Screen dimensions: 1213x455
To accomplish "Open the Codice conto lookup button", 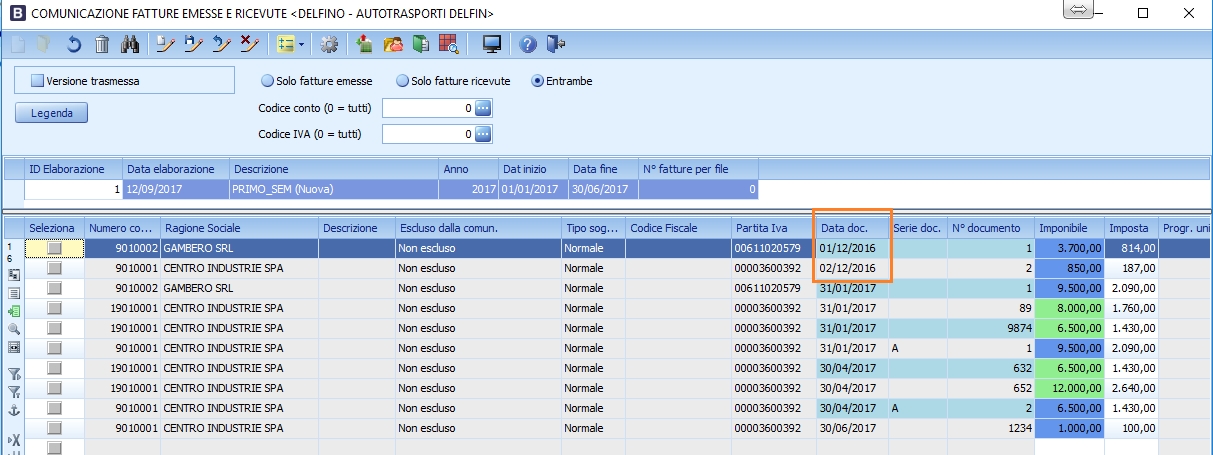I will (483, 108).
